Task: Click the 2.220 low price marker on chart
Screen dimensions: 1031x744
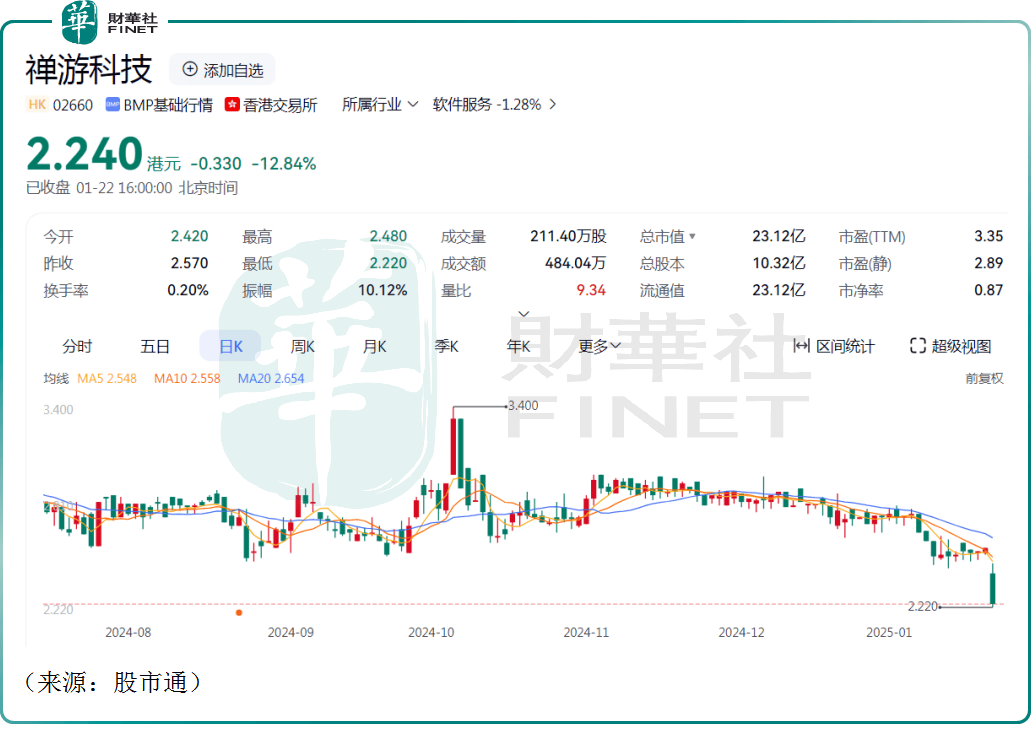Action: pos(923,606)
